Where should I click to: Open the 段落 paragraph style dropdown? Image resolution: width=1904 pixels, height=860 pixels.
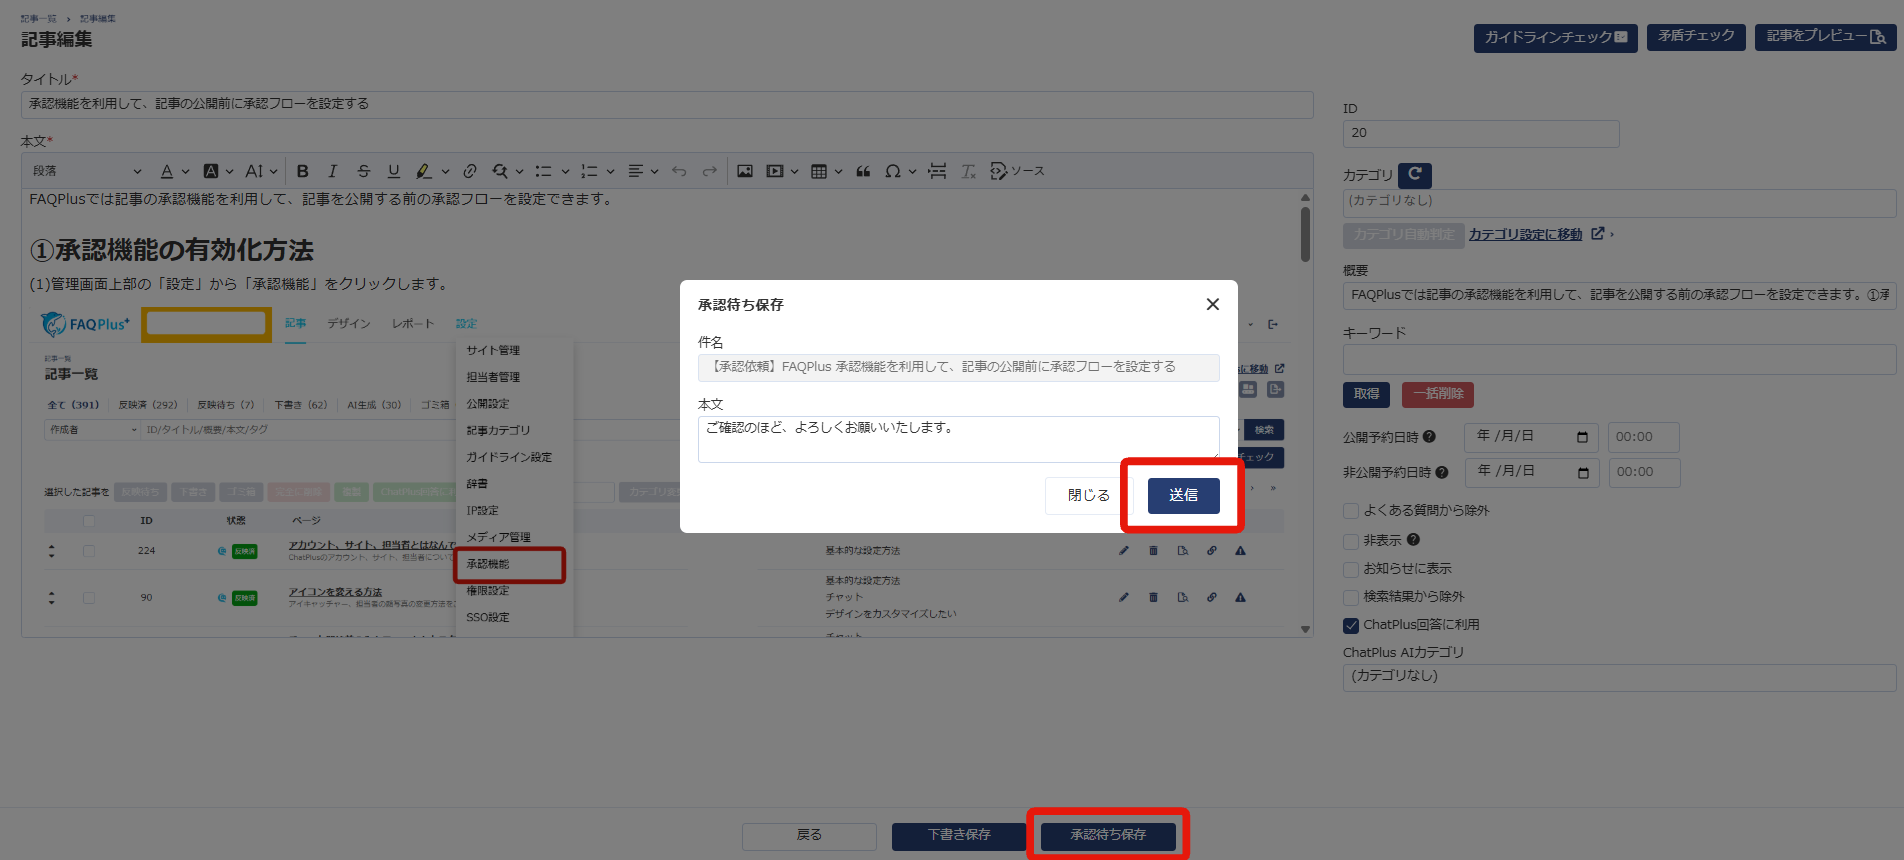coord(87,171)
